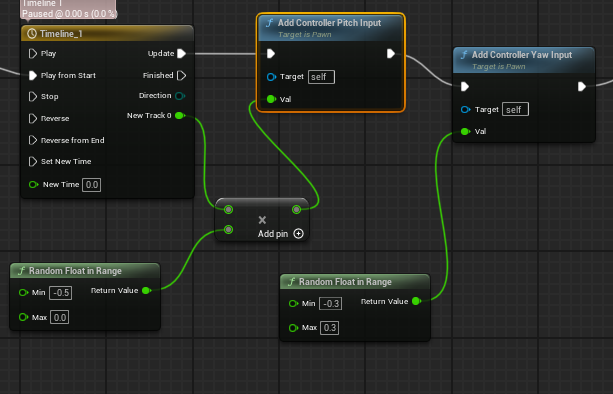The image size is (613, 394).
Task: Select the right Random Float in Range header
Action: point(355,281)
